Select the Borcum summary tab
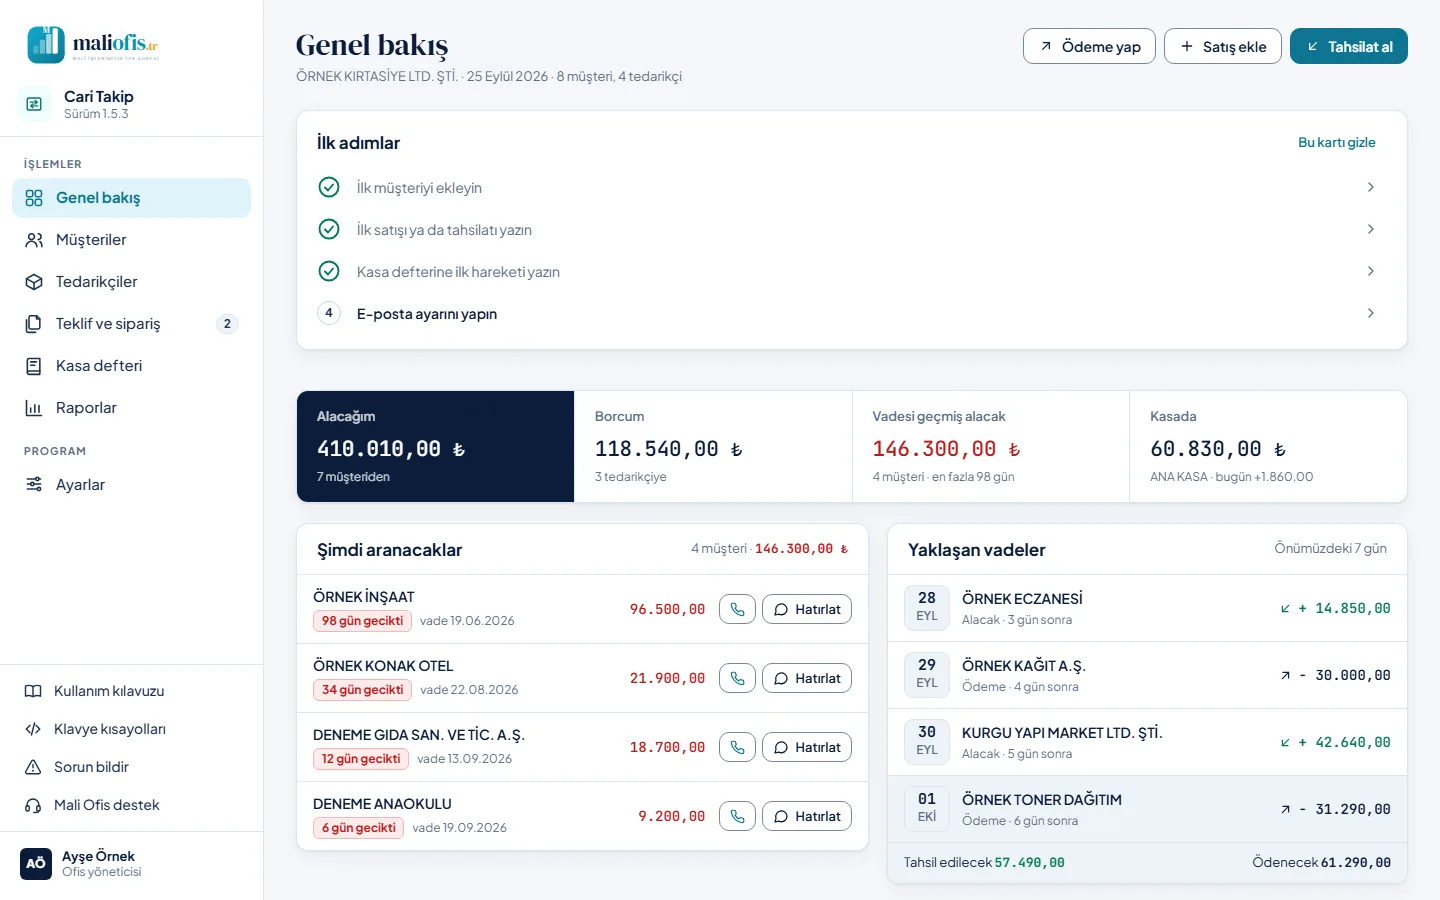This screenshot has height=900, width=1440. point(713,446)
